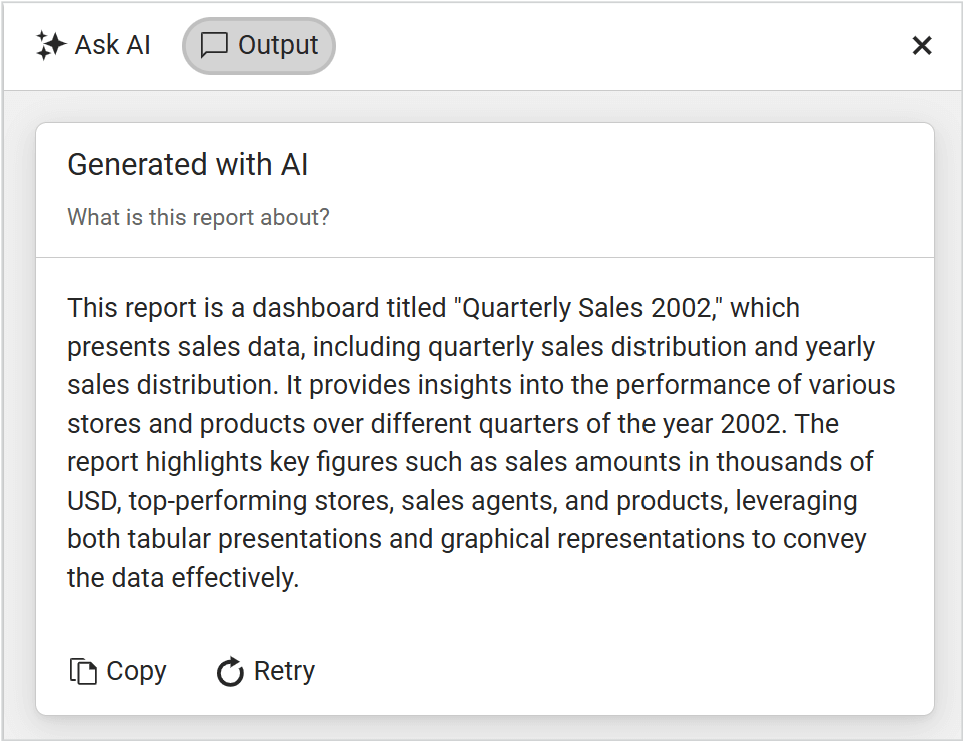Retry generating the AI response

(264, 671)
